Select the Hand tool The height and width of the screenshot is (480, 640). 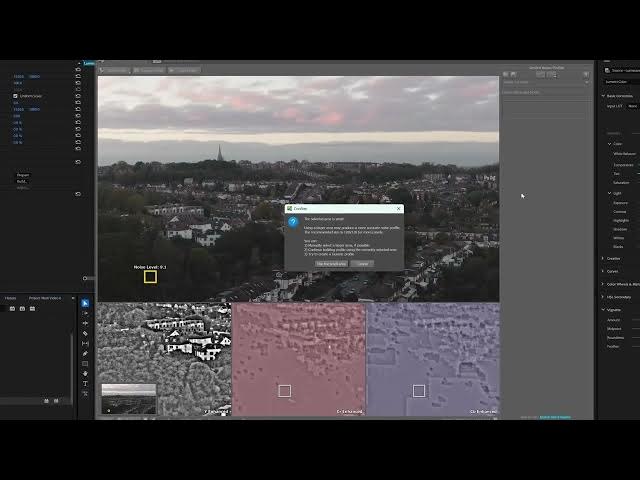(x=85, y=373)
